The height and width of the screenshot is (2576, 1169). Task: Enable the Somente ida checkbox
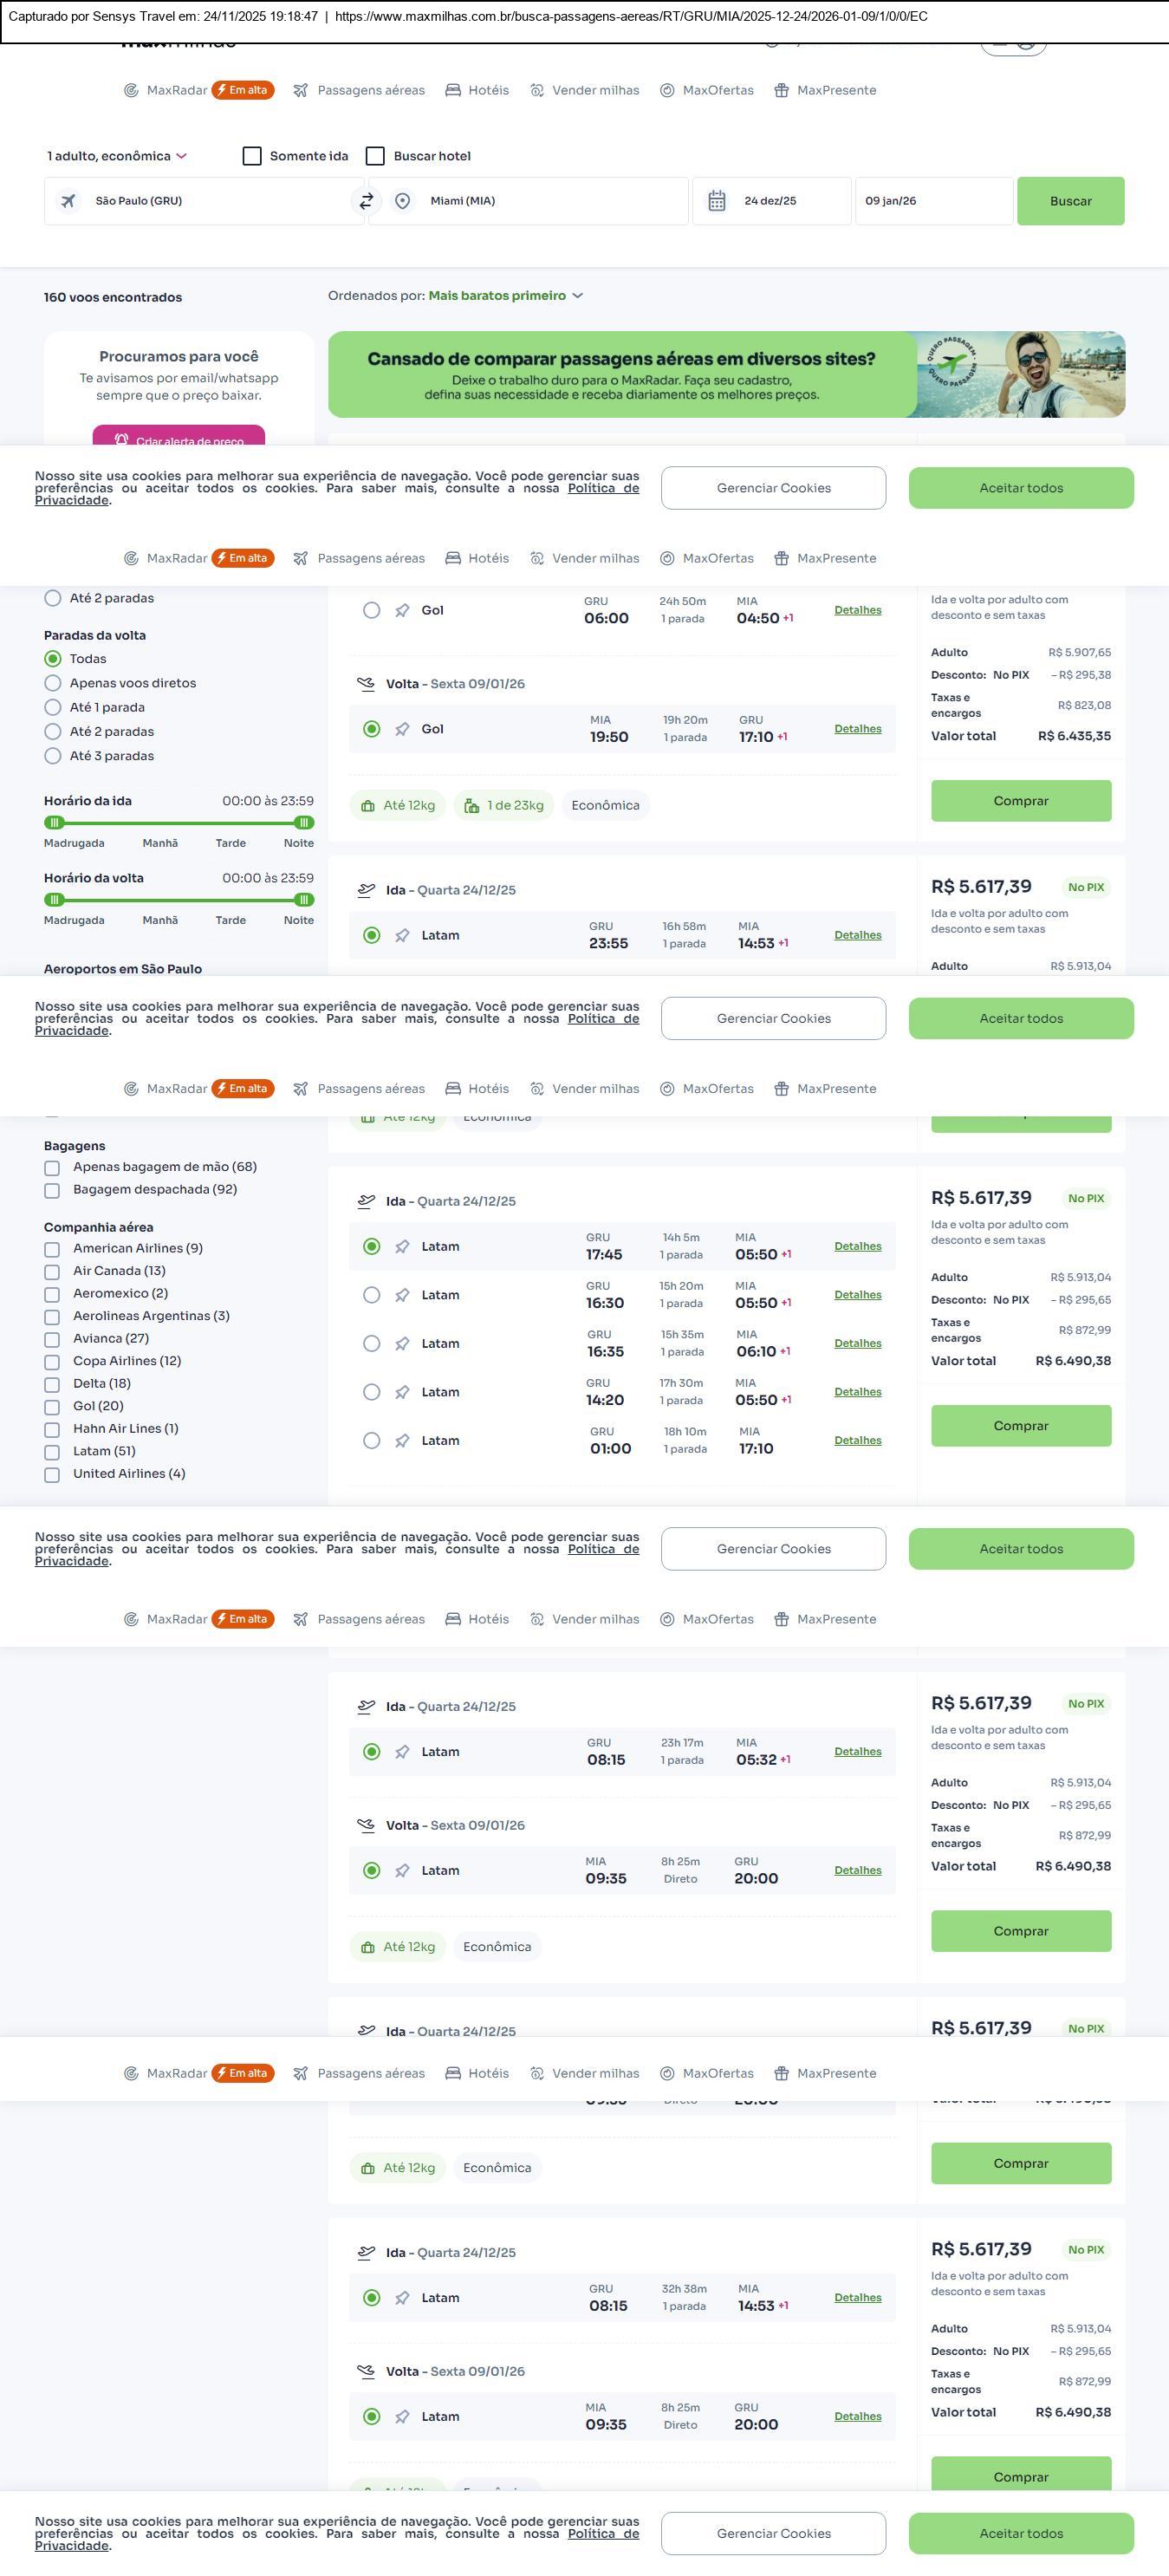pos(252,156)
